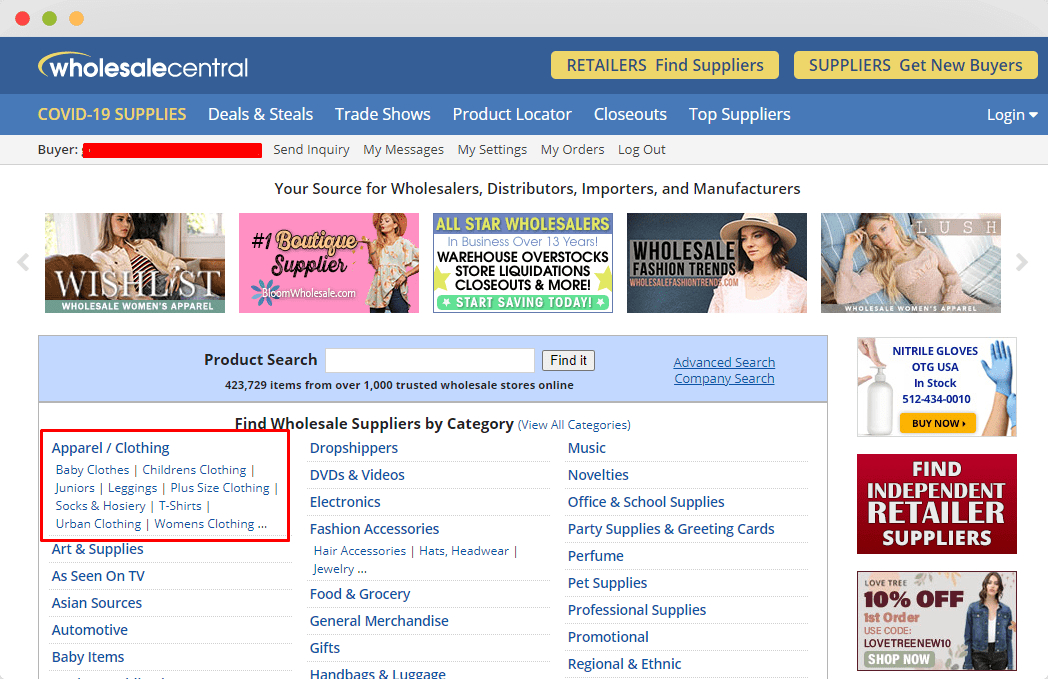Select Juniors subcategory
Screen dimensions: 1048x679
(x=75, y=488)
